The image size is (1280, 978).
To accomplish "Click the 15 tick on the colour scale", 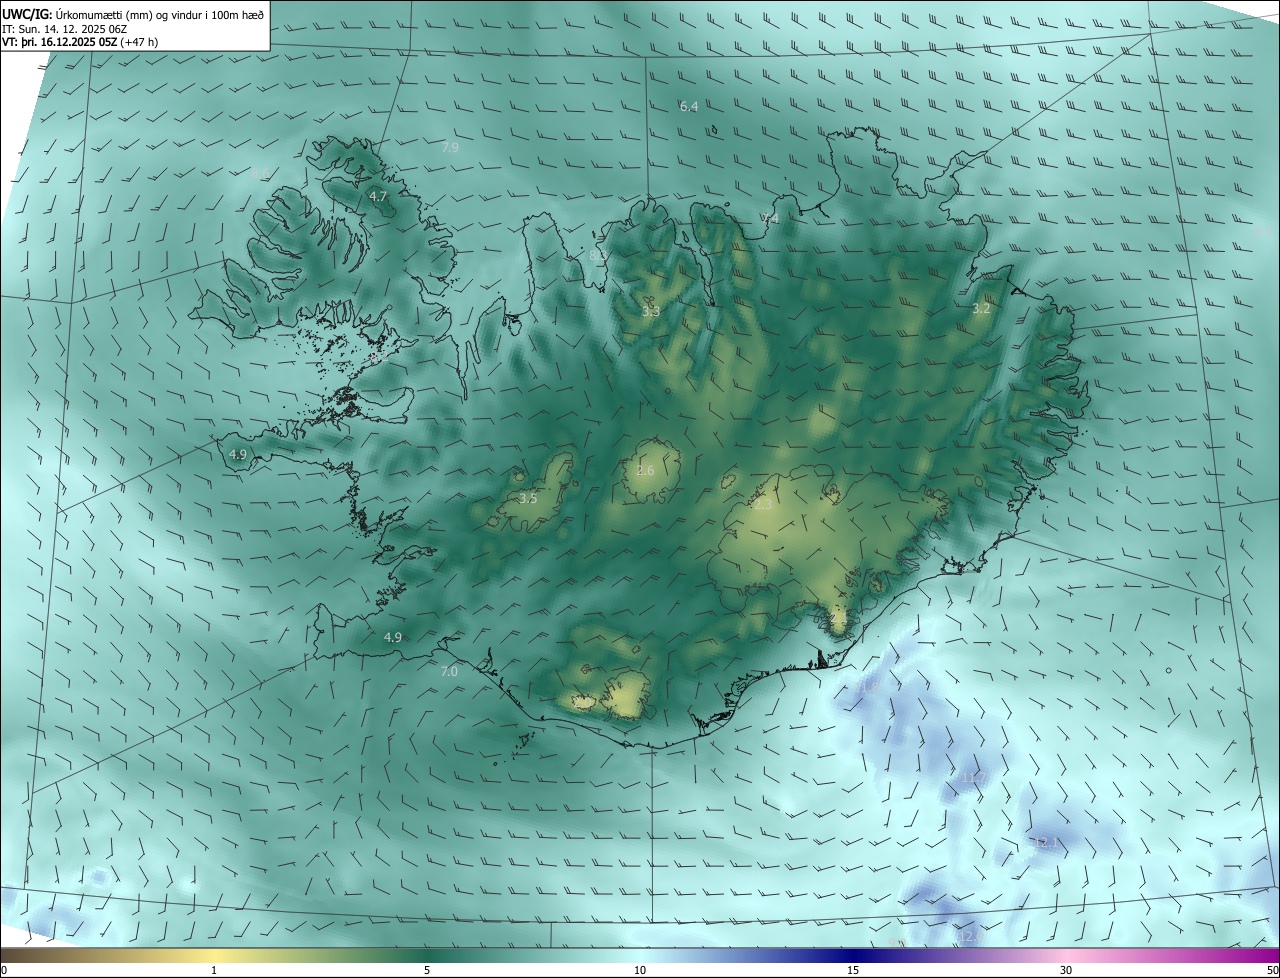I will pyautogui.click(x=853, y=970).
